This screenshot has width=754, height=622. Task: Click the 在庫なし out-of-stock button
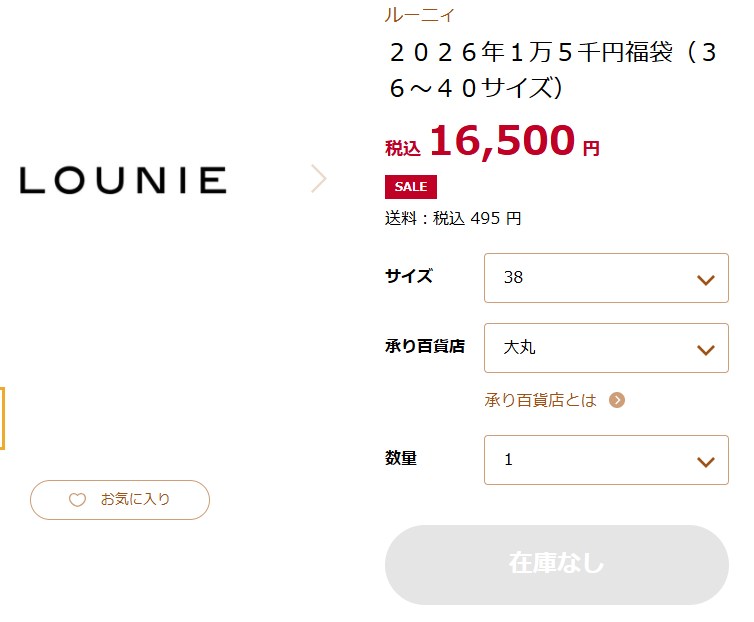(556, 564)
